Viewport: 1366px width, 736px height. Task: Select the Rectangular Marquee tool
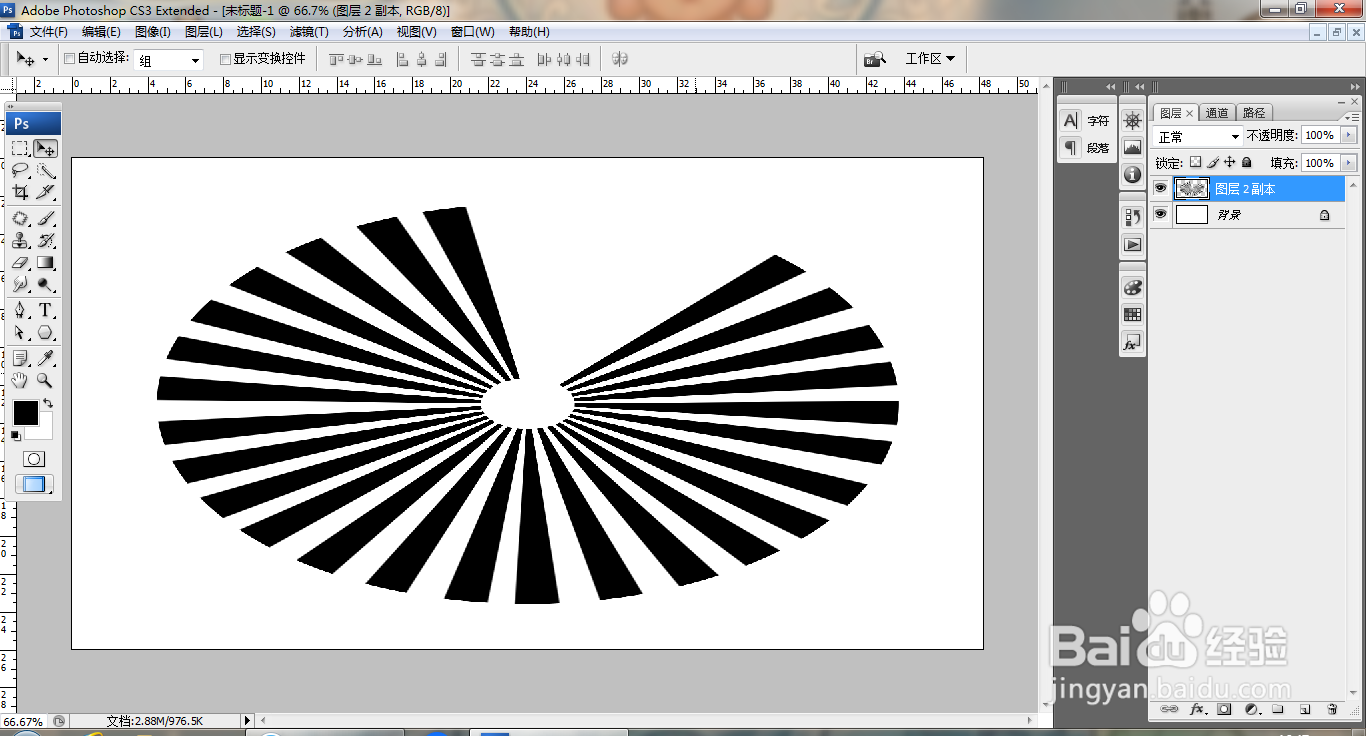pos(20,148)
